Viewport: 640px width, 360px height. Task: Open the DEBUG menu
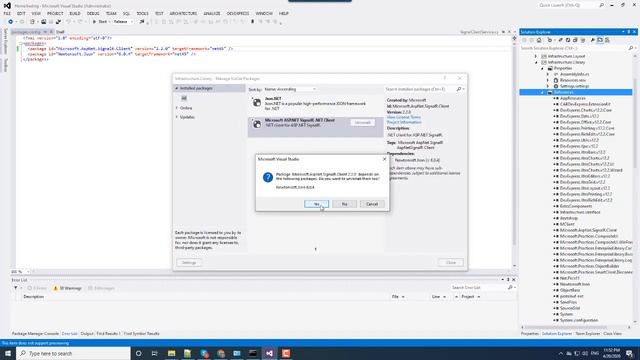click(x=93, y=13)
